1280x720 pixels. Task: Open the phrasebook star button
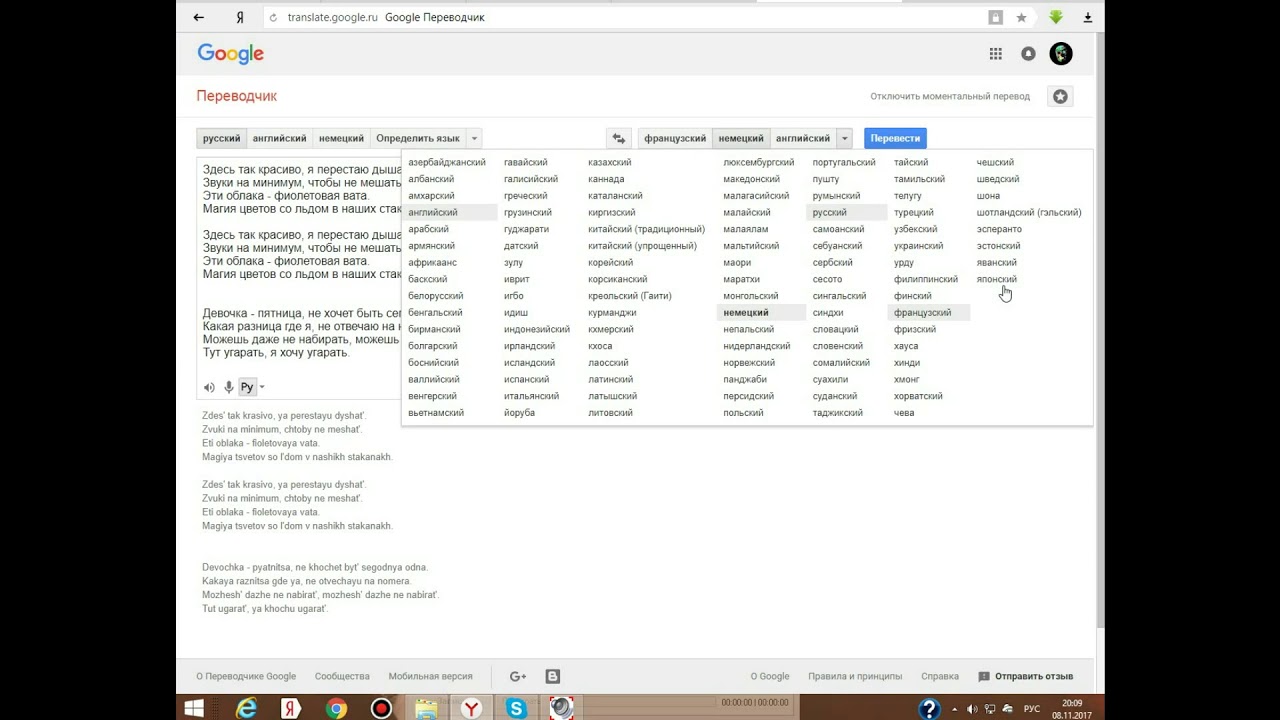[x=1060, y=97]
